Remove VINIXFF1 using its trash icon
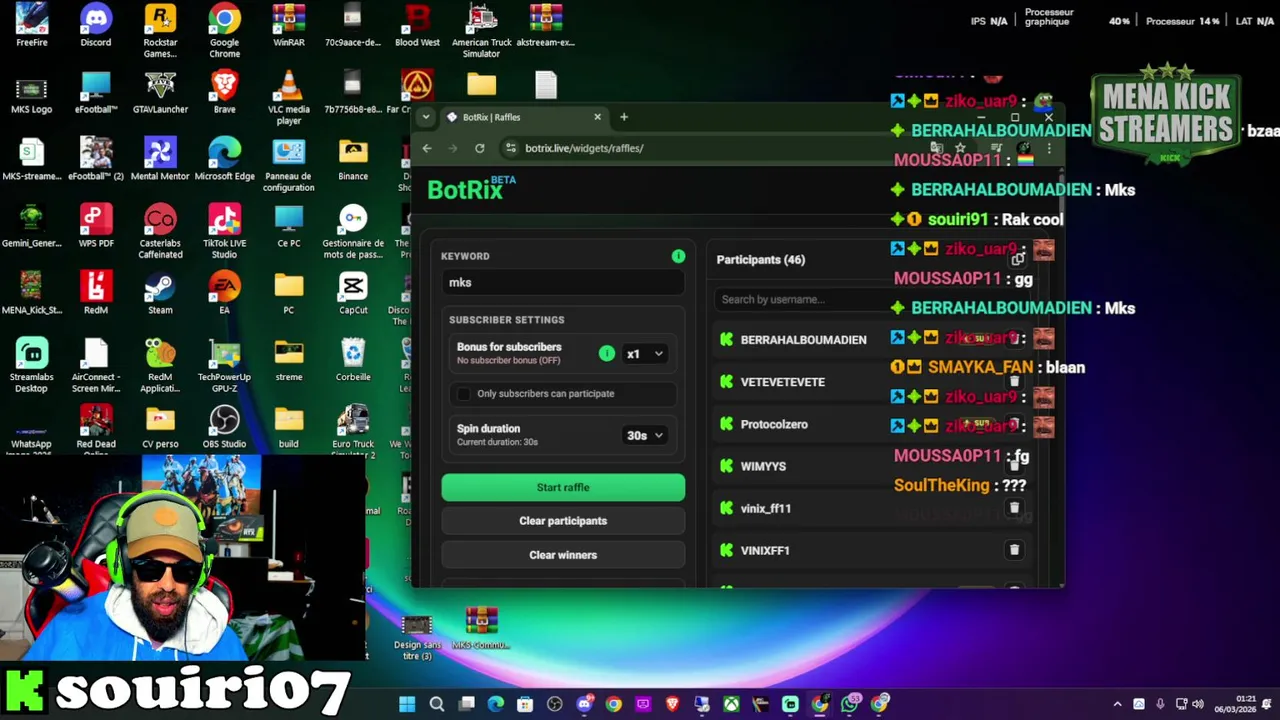1280x720 pixels. pos(1014,550)
